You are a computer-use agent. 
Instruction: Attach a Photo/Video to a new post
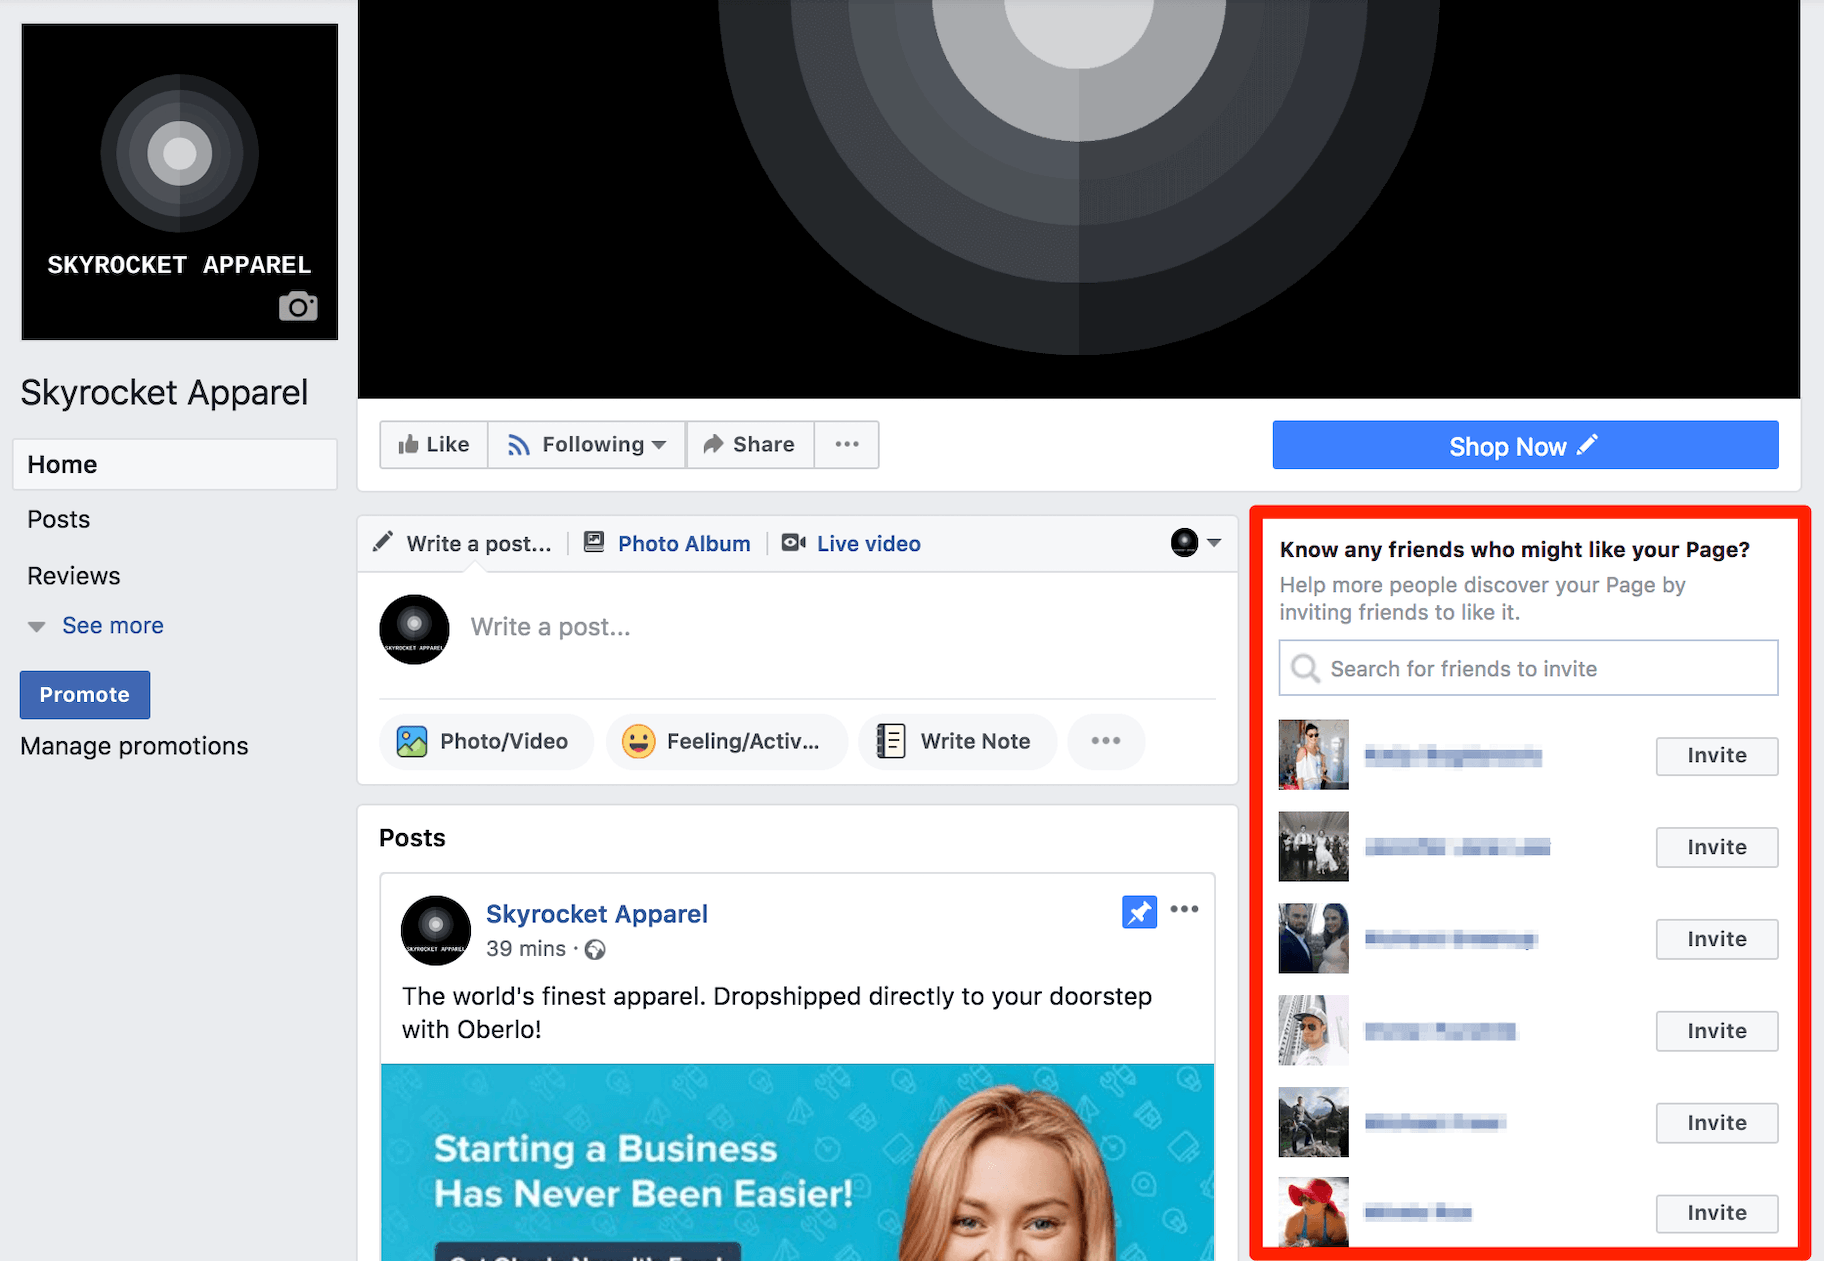click(485, 741)
